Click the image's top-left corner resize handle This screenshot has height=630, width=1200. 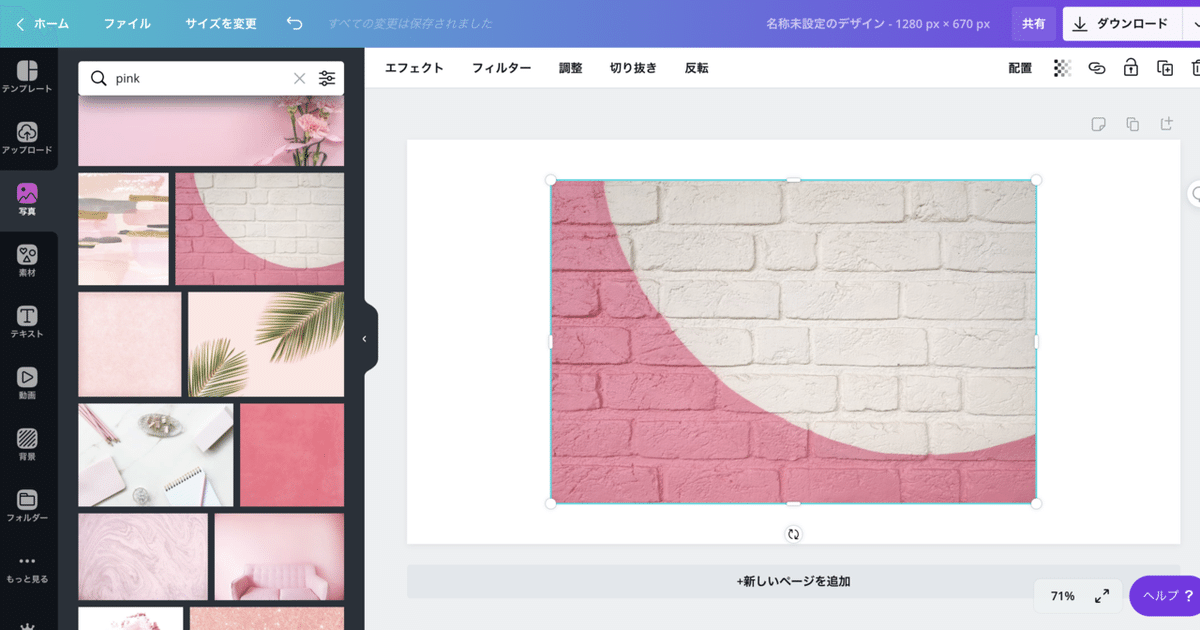click(x=551, y=180)
